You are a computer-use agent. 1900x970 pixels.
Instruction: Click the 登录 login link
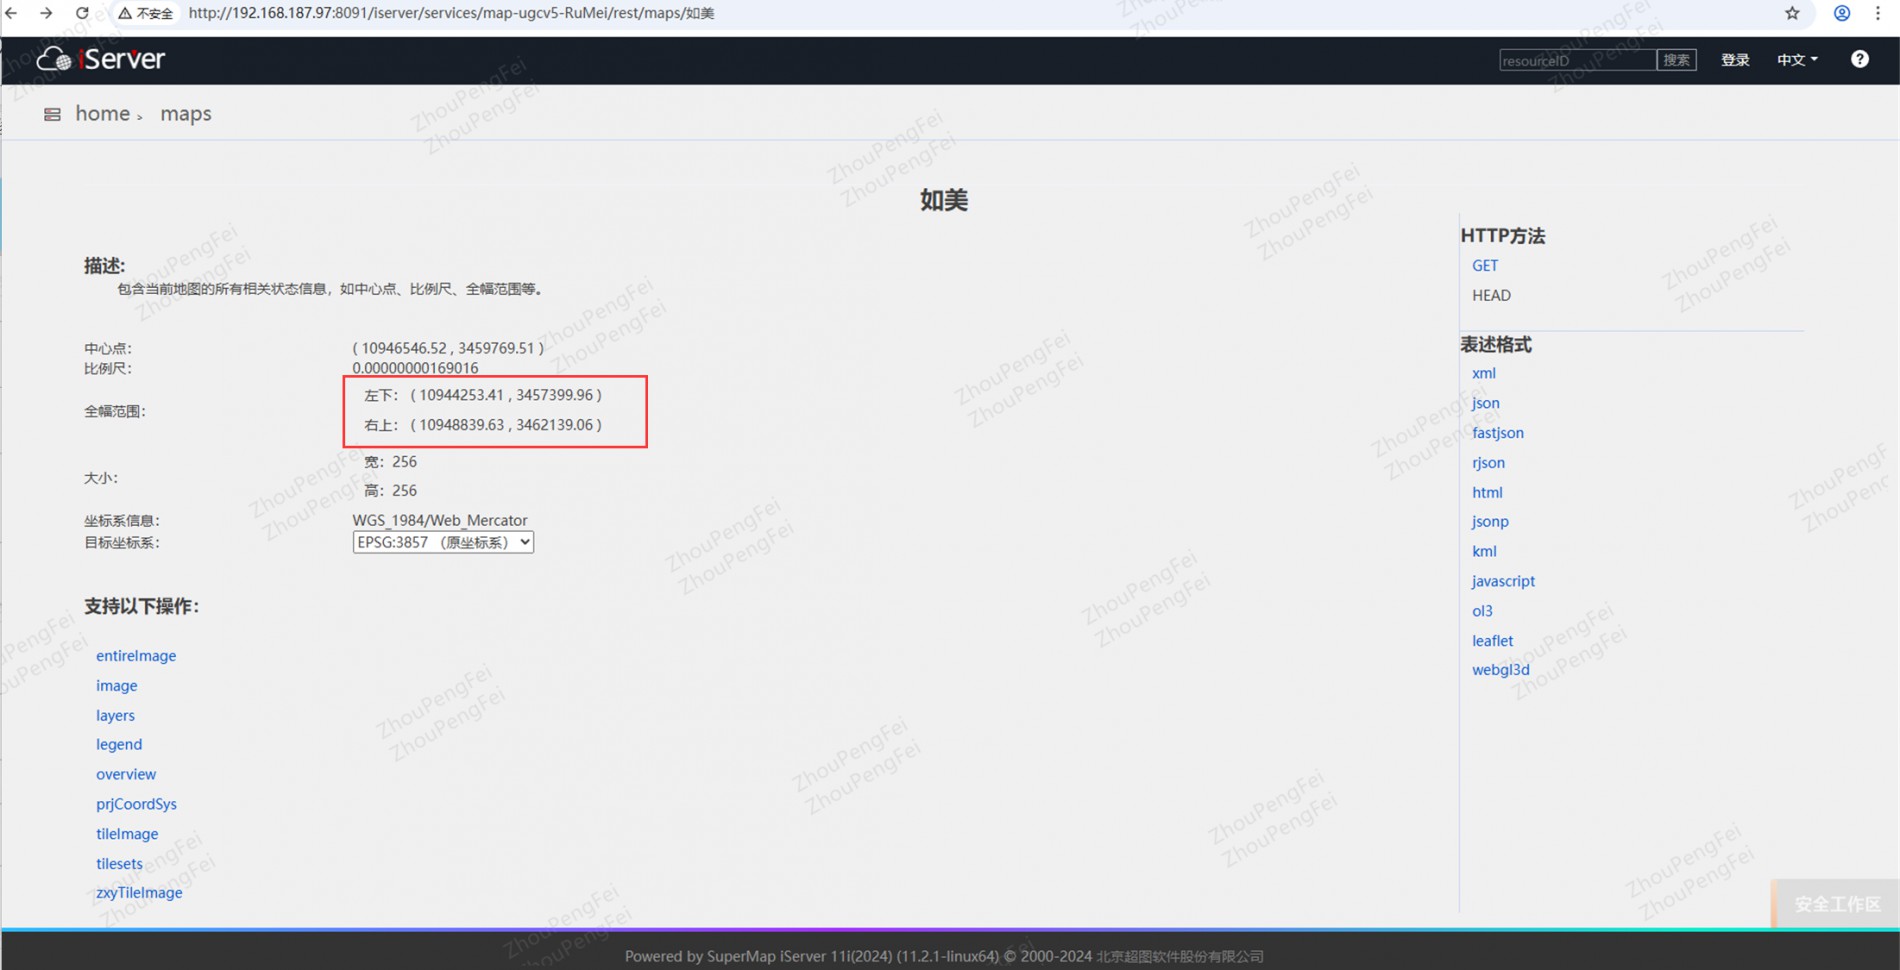pyautogui.click(x=1734, y=60)
